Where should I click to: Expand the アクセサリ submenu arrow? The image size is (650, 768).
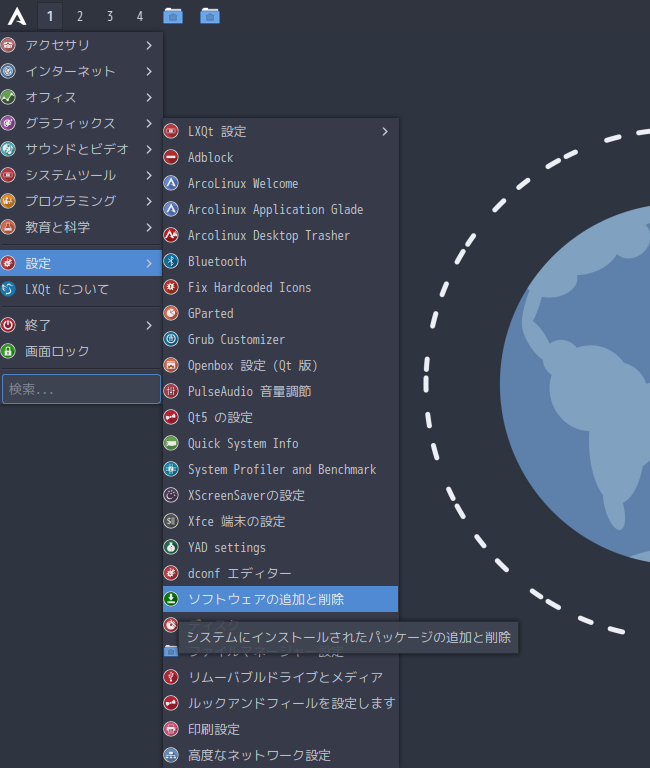click(x=149, y=46)
